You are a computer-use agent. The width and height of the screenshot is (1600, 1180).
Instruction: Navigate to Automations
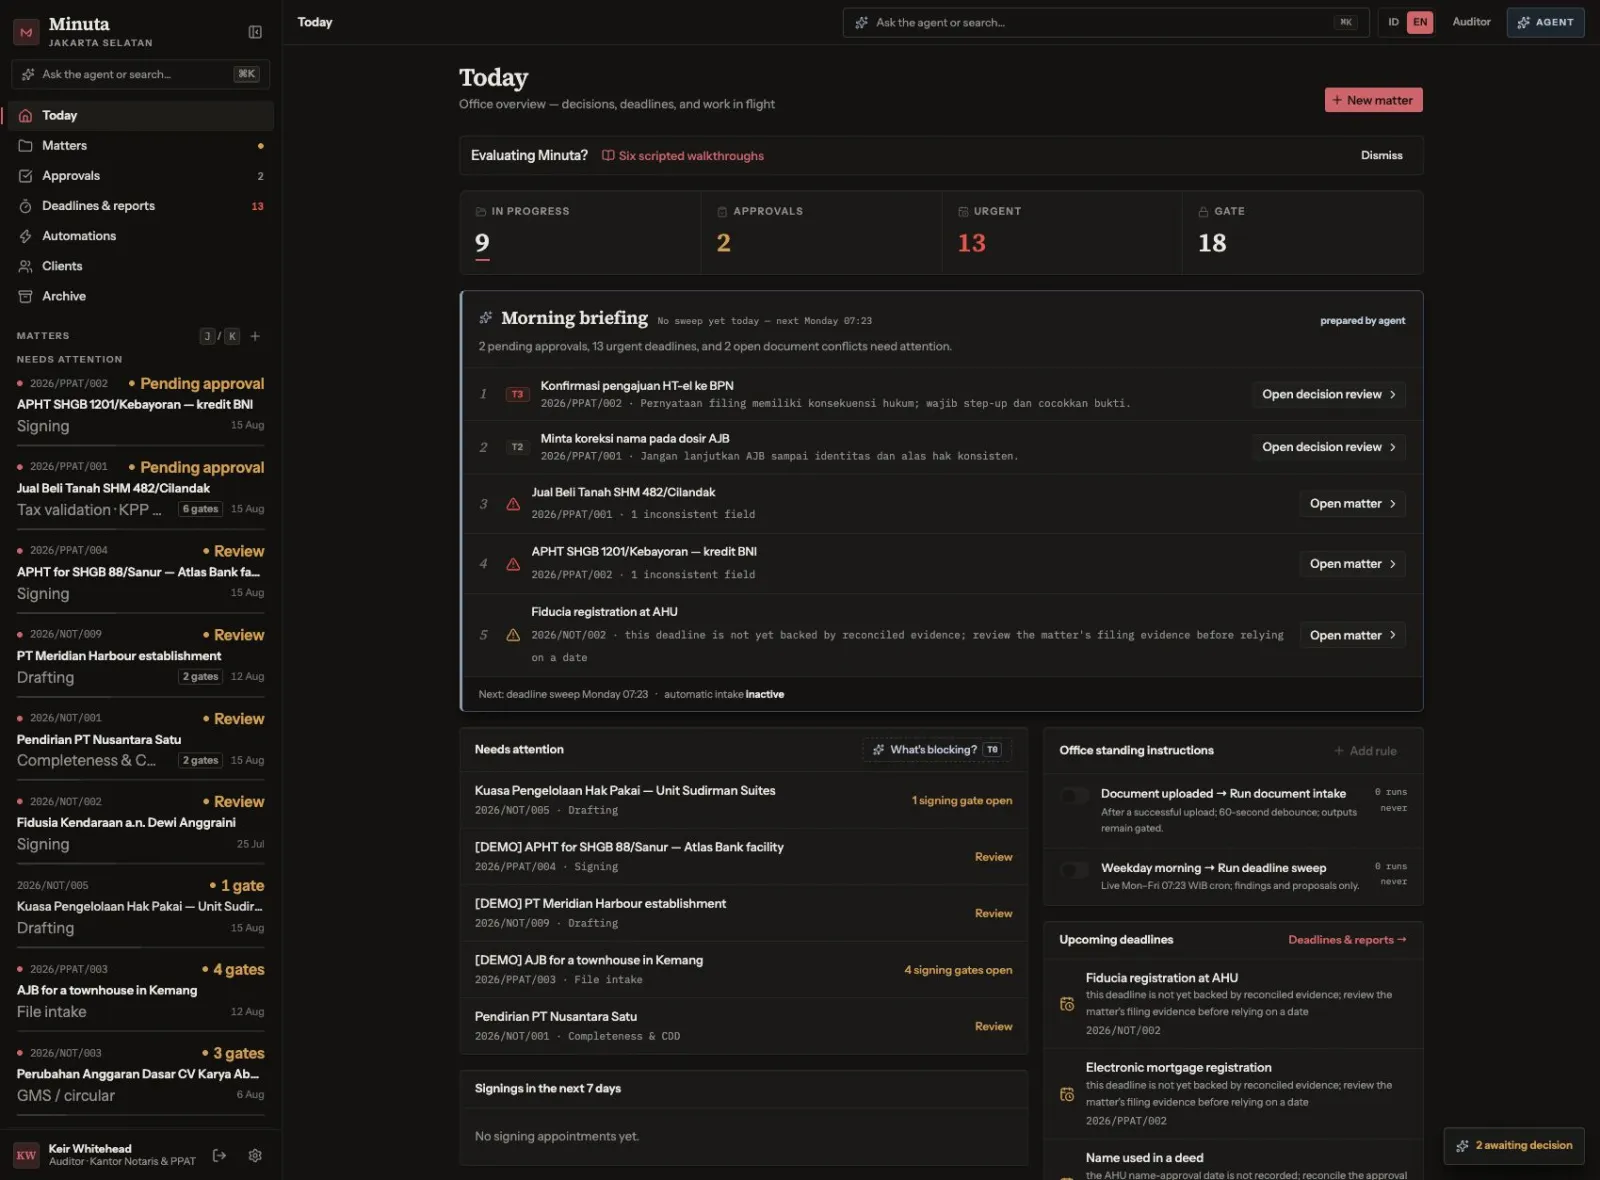click(x=140, y=236)
